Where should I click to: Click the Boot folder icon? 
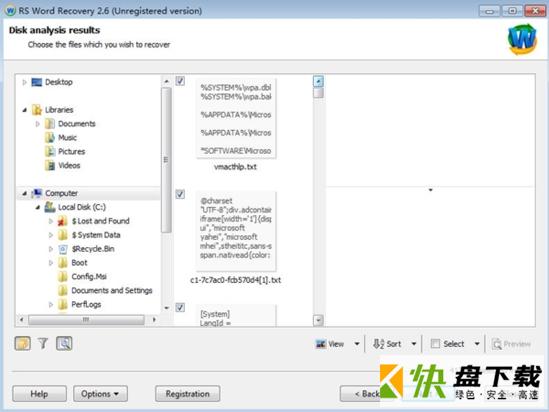[63, 263]
